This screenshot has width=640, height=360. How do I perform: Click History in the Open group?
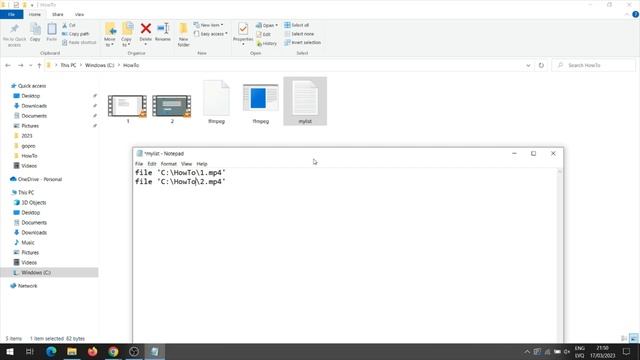point(267,43)
